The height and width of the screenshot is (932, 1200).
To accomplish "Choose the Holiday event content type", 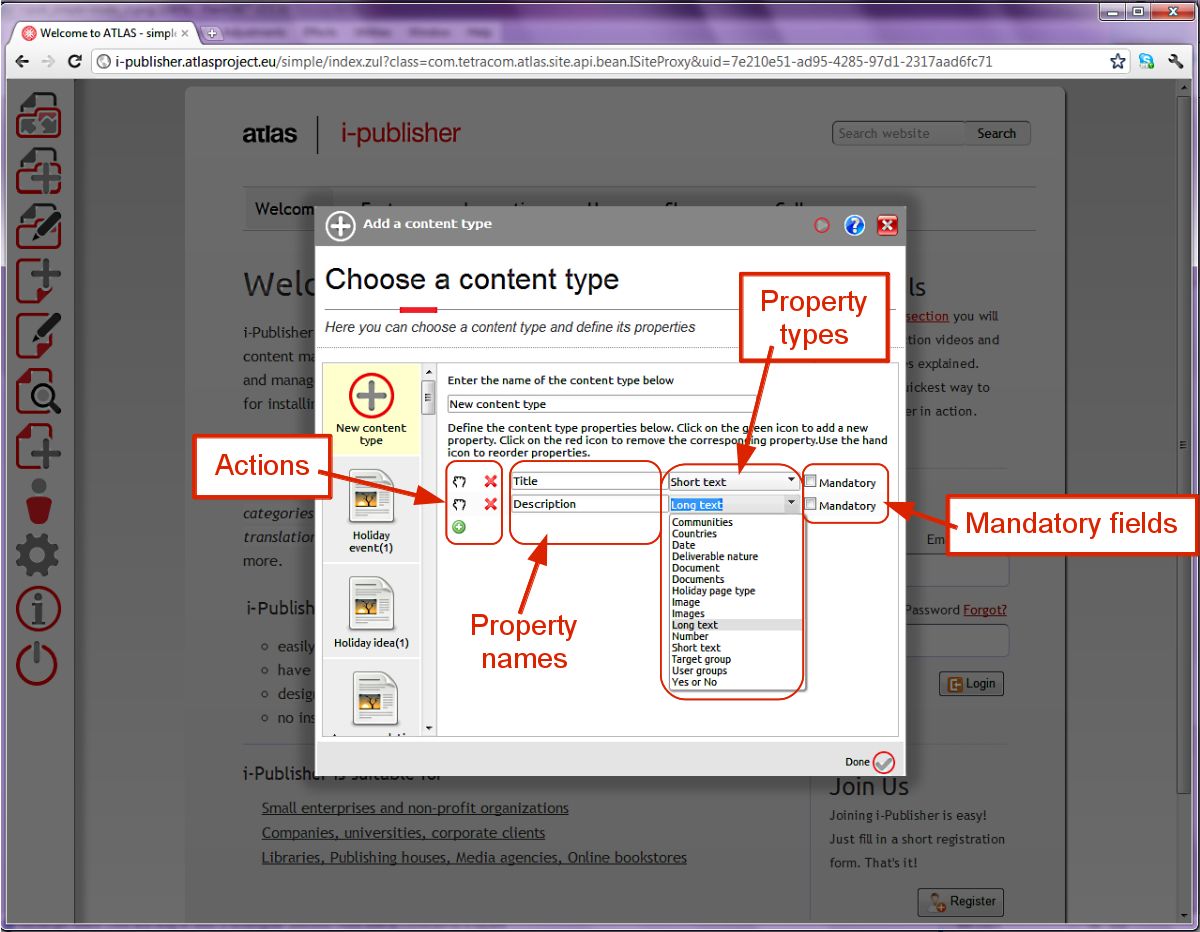I will [371, 510].
